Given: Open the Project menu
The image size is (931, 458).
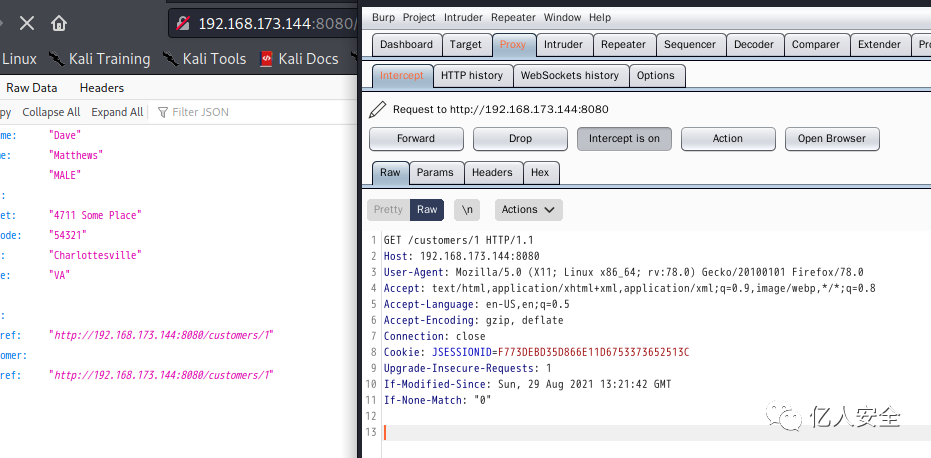Looking at the screenshot, I should tap(419, 18).
